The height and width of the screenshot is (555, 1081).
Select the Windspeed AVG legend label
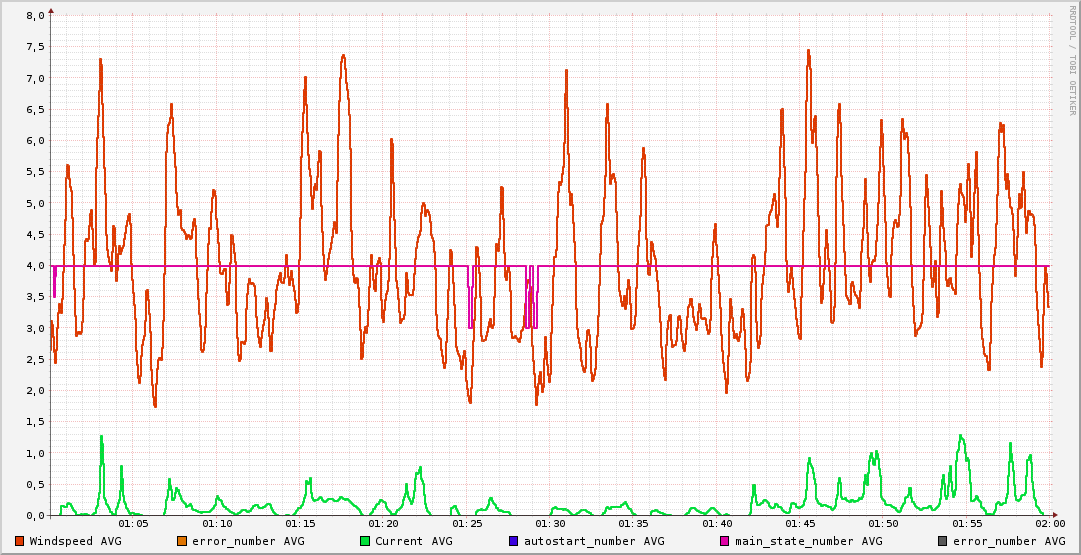(x=75, y=541)
